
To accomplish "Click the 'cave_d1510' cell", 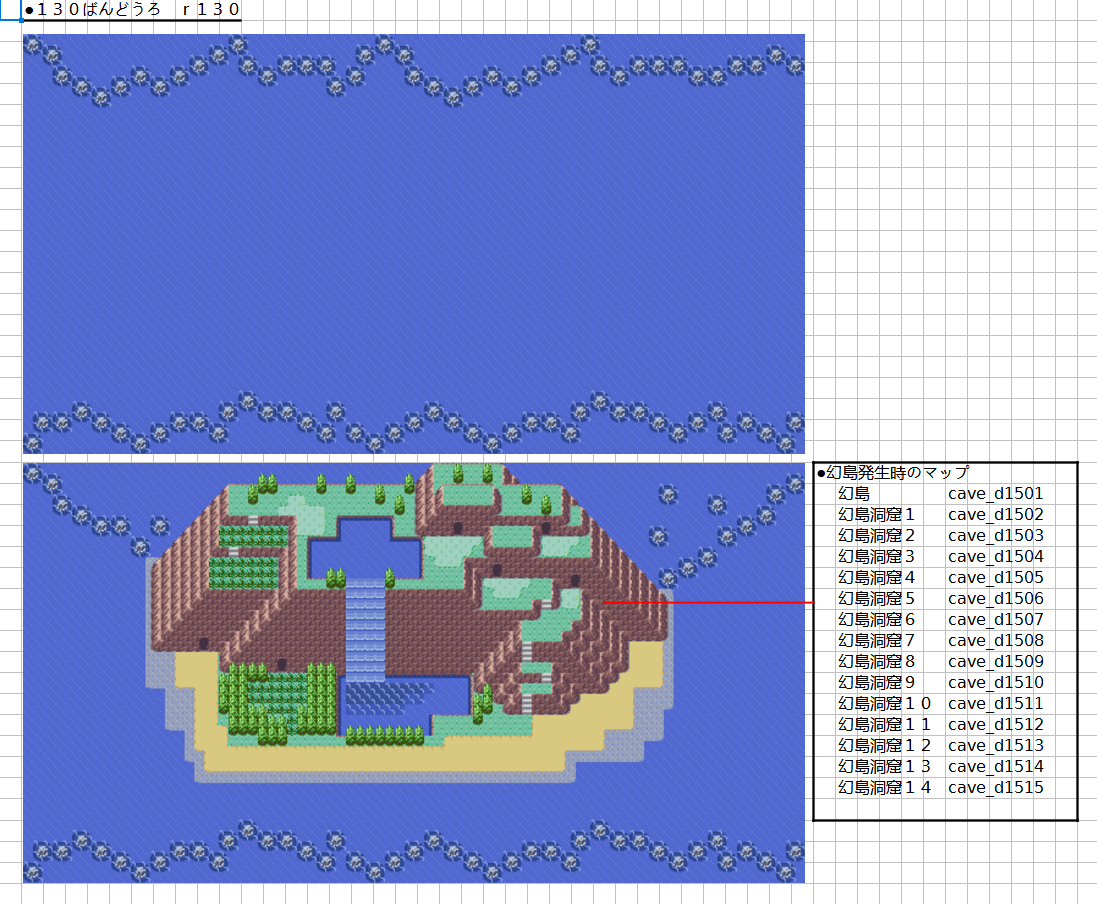I will [996, 682].
